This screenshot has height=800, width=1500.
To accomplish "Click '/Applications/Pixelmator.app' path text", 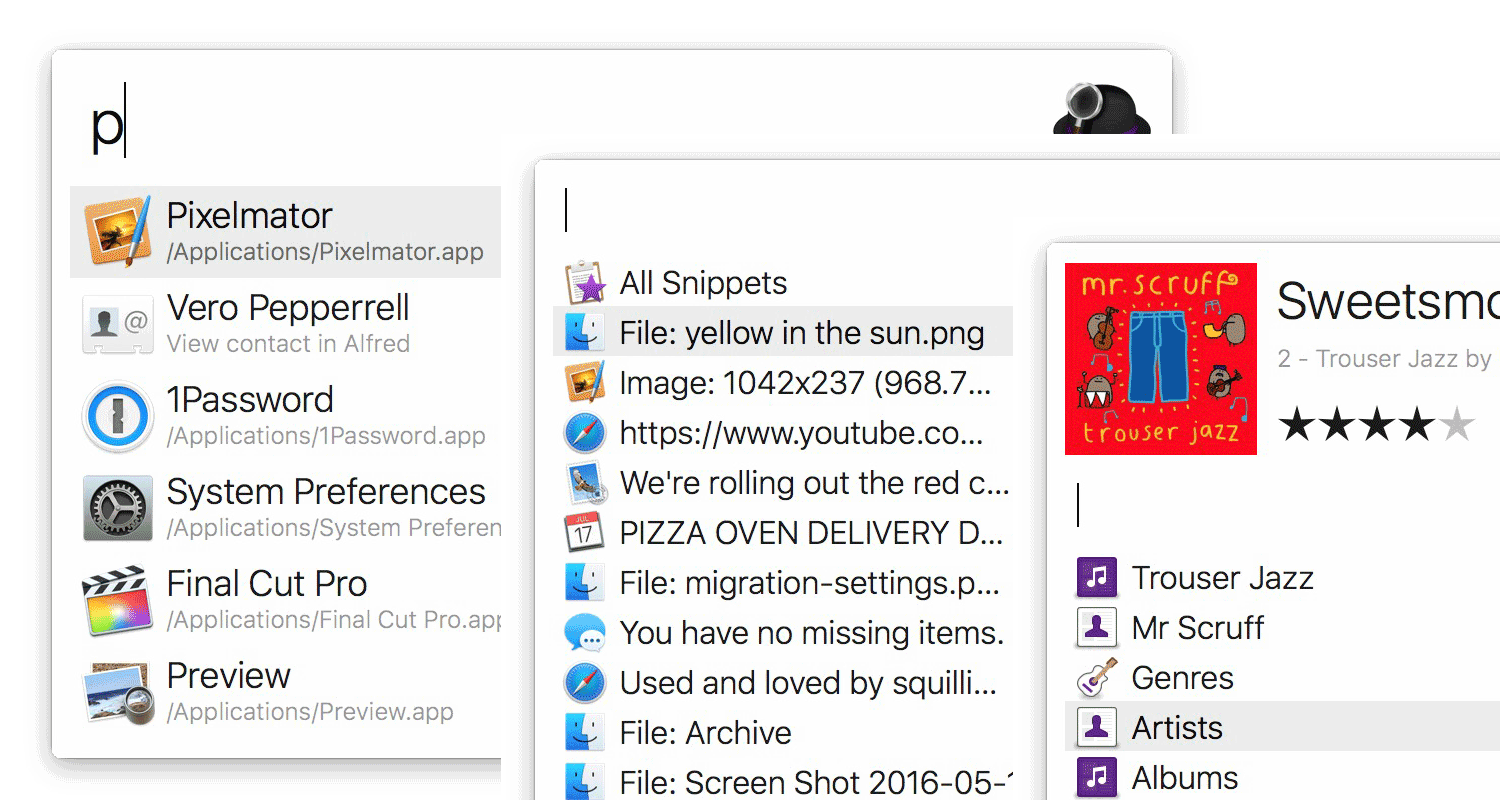I will pos(325,252).
